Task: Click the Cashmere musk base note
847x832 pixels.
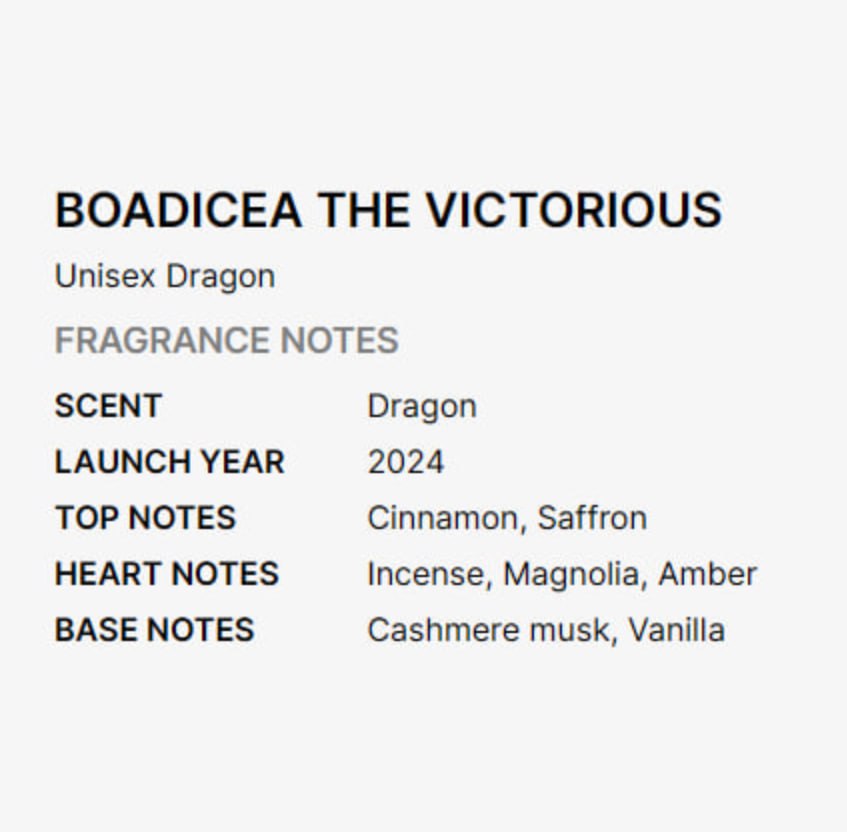Action: (488, 630)
